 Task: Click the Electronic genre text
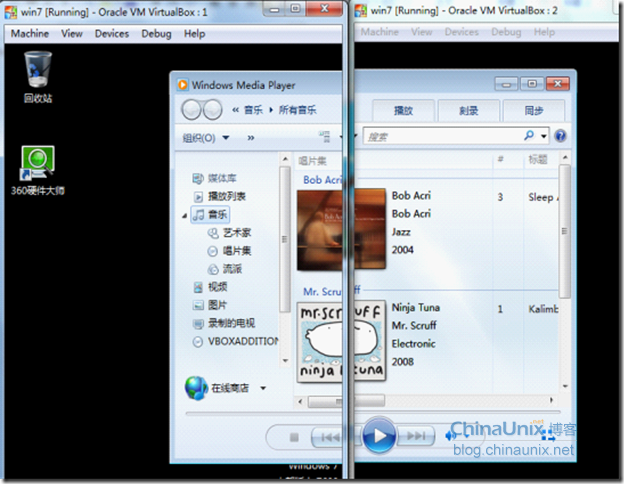click(413, 343)
